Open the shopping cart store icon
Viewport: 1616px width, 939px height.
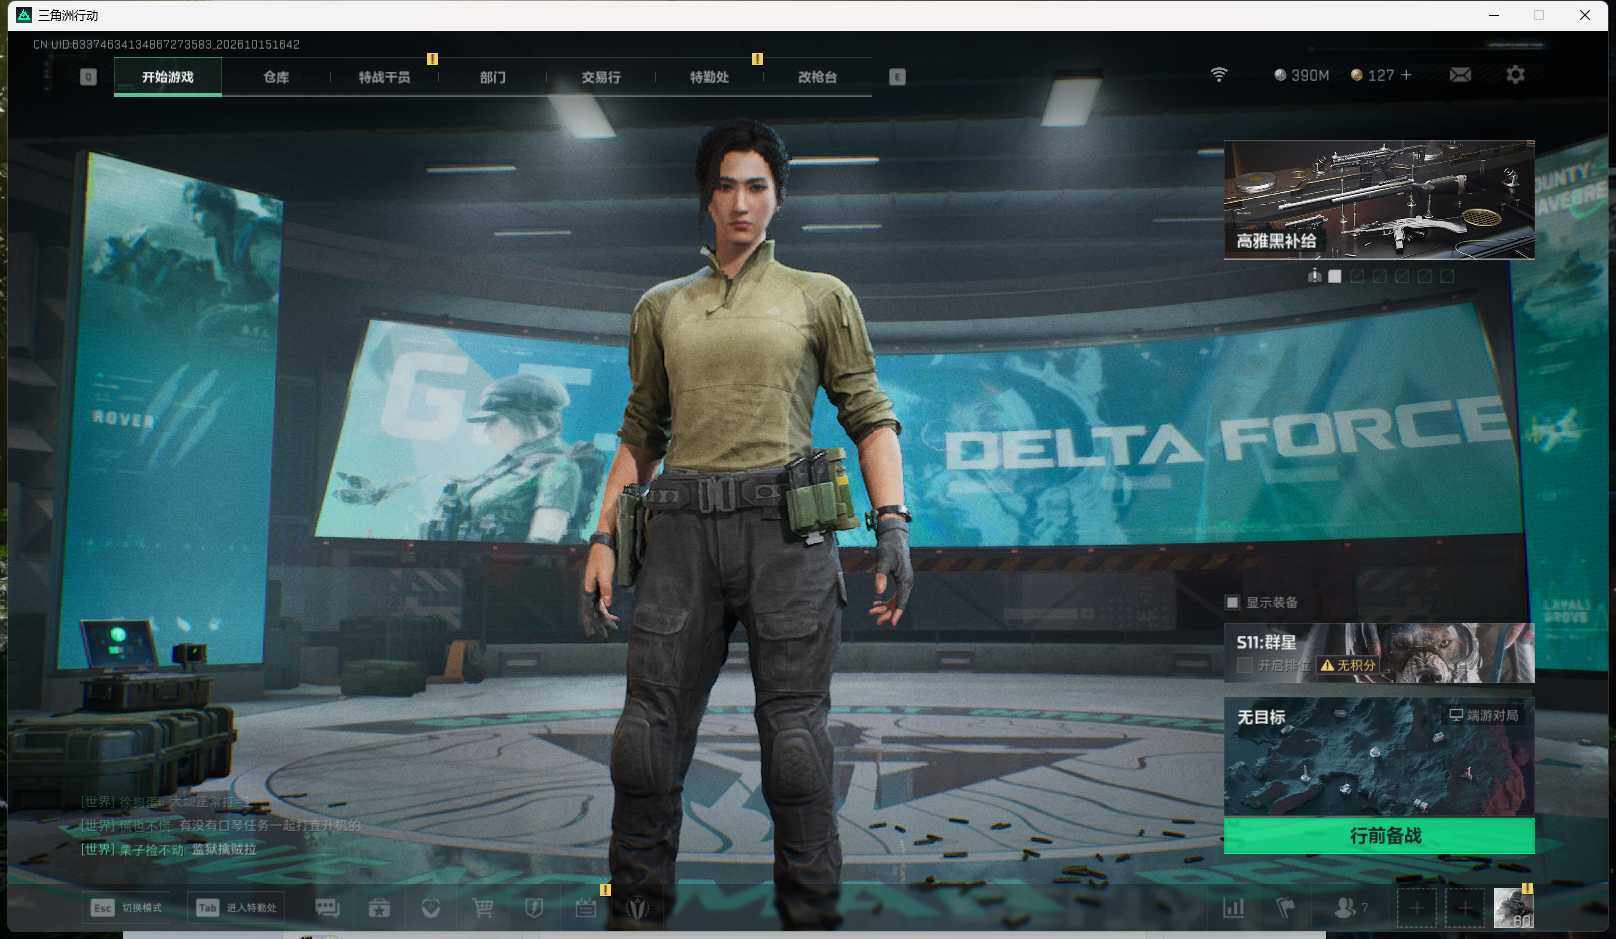(483, 908)
